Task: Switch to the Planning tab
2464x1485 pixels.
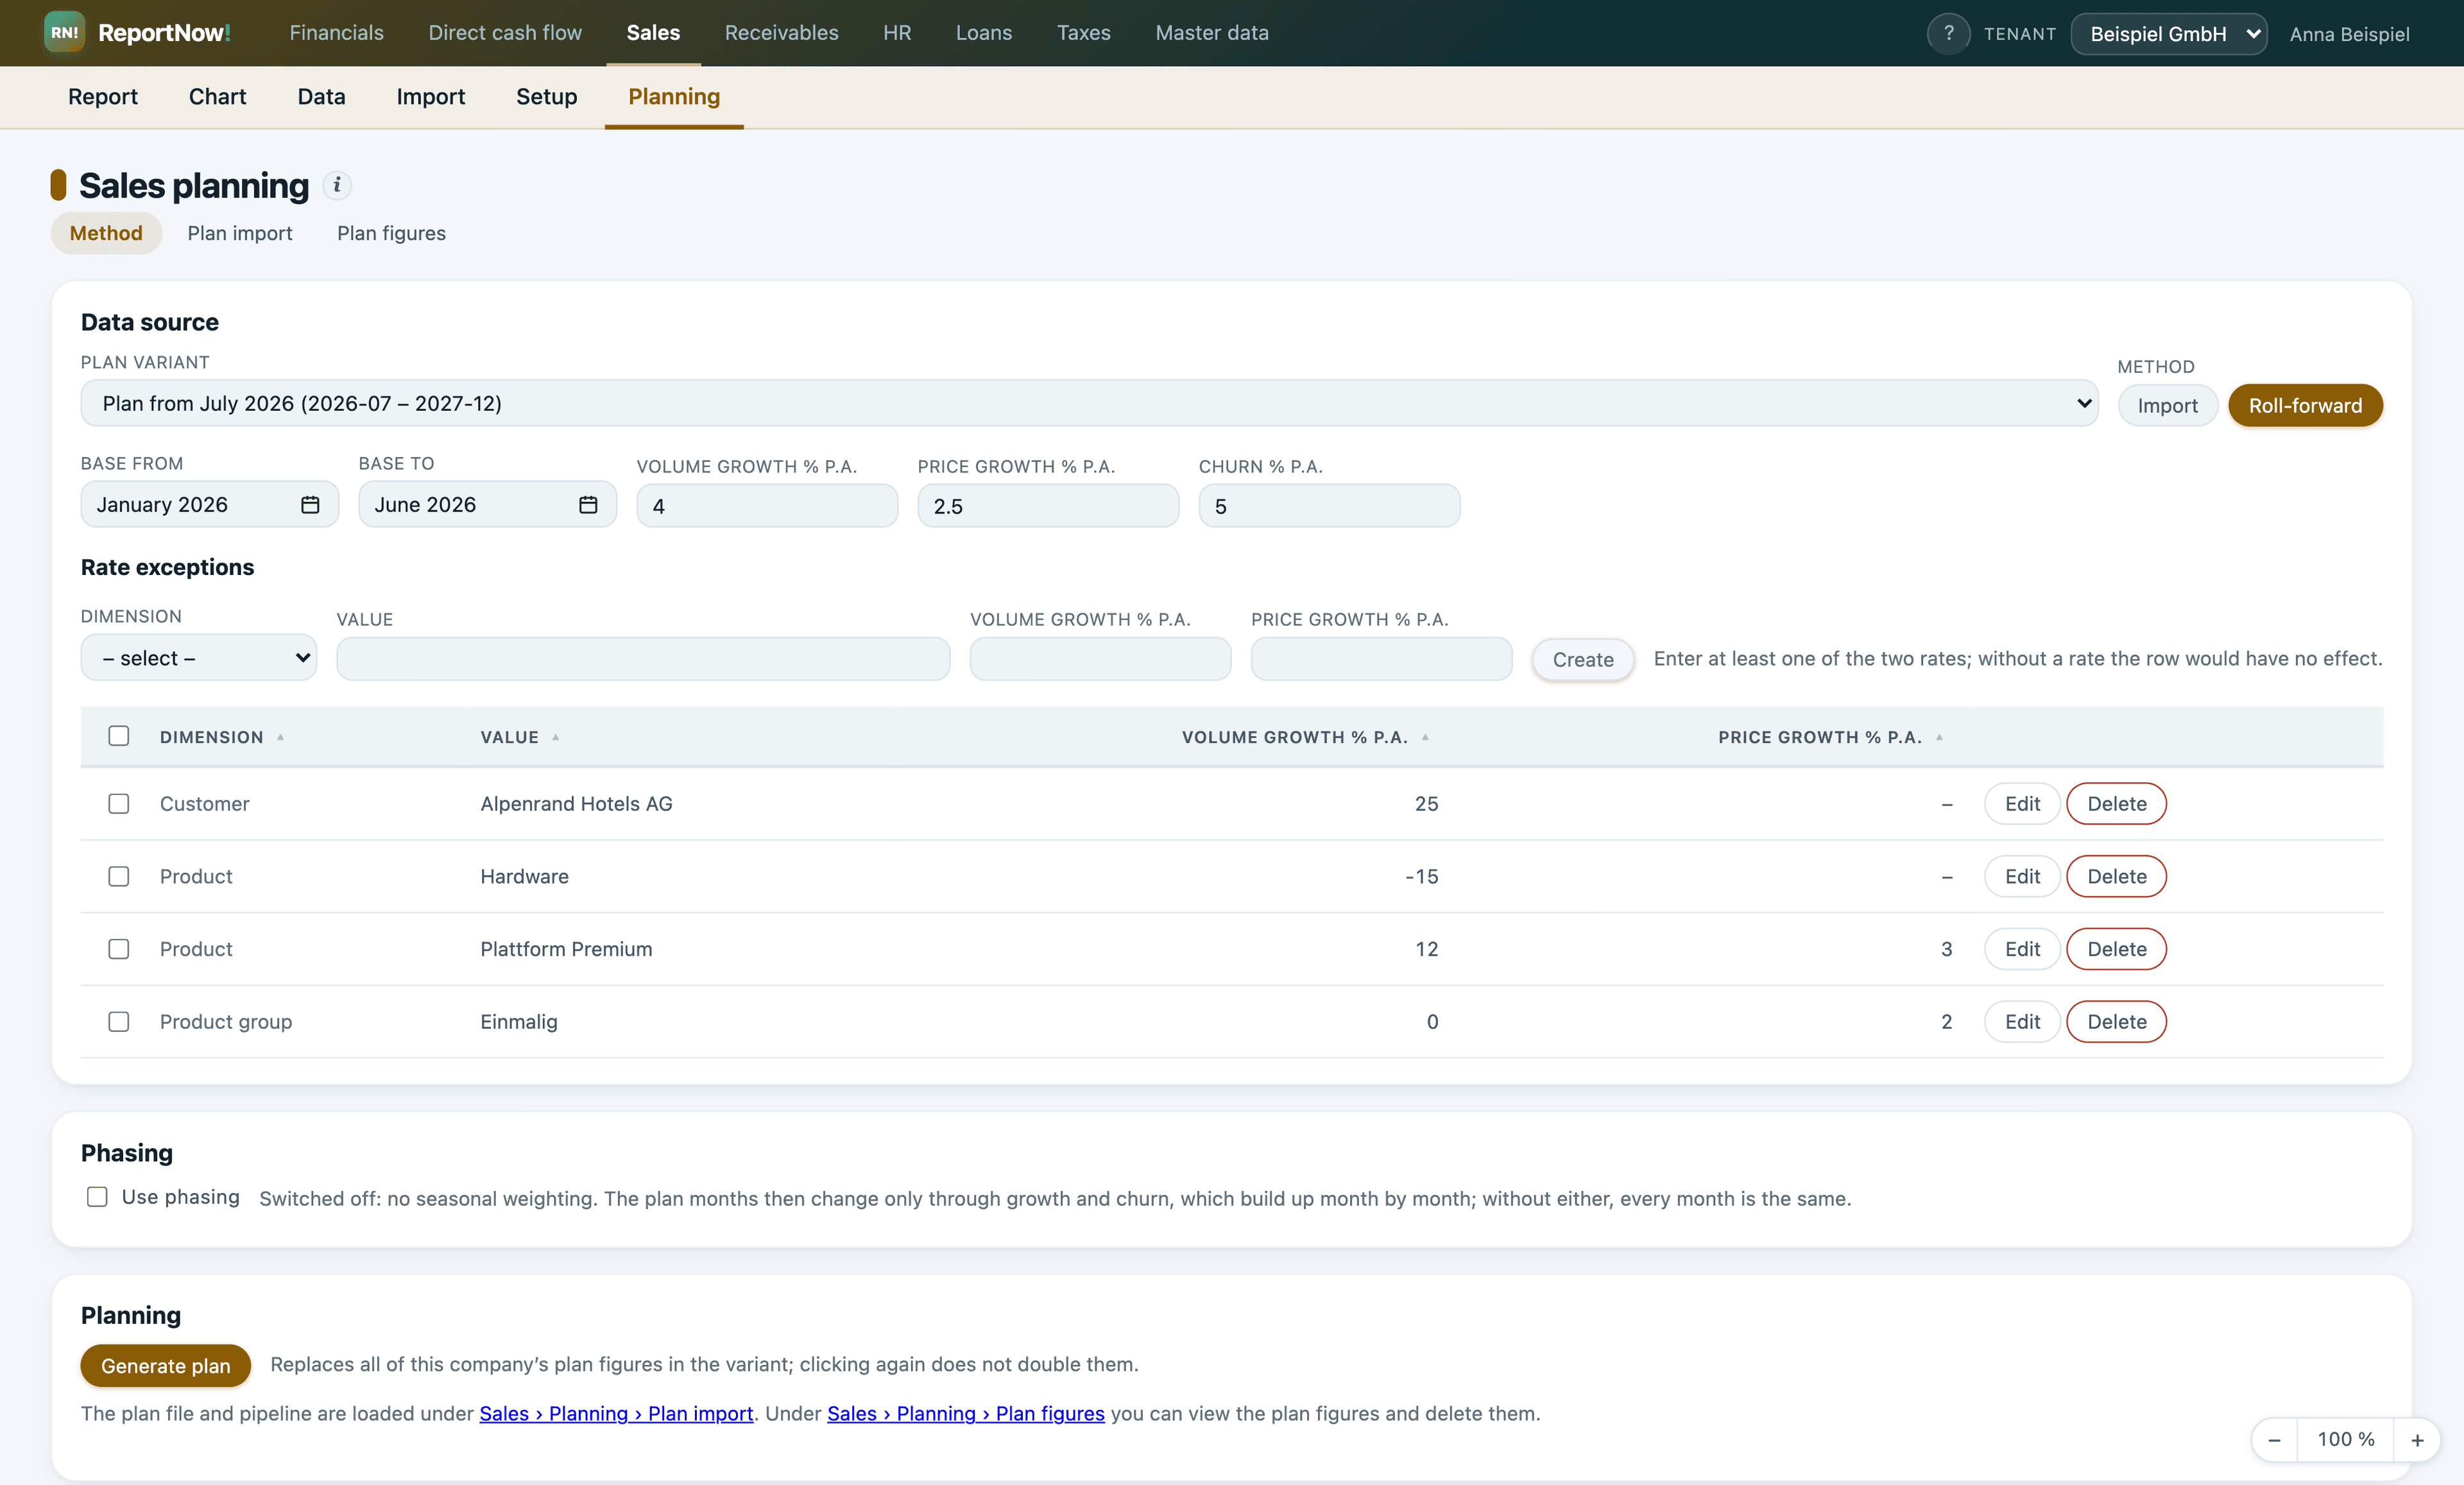Action: [674, 97]
